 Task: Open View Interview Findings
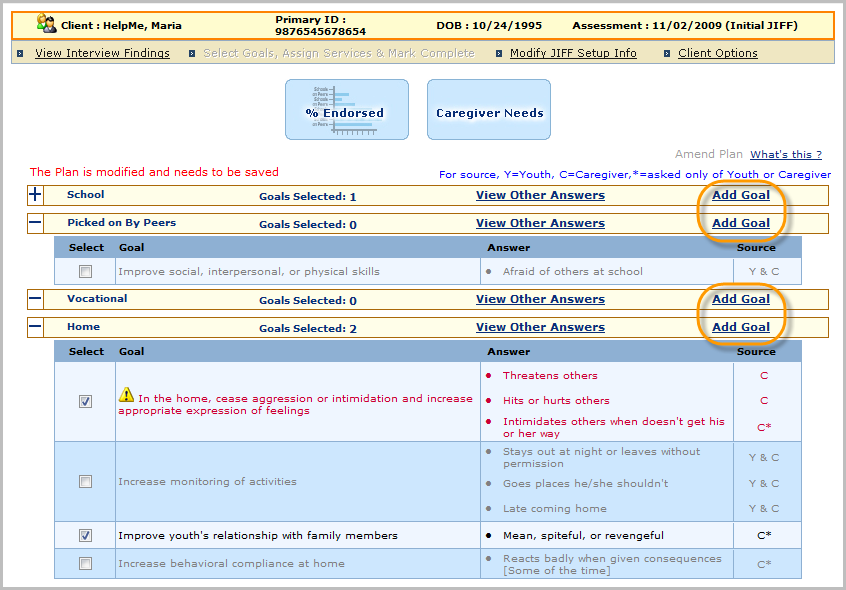coord(103,53)
